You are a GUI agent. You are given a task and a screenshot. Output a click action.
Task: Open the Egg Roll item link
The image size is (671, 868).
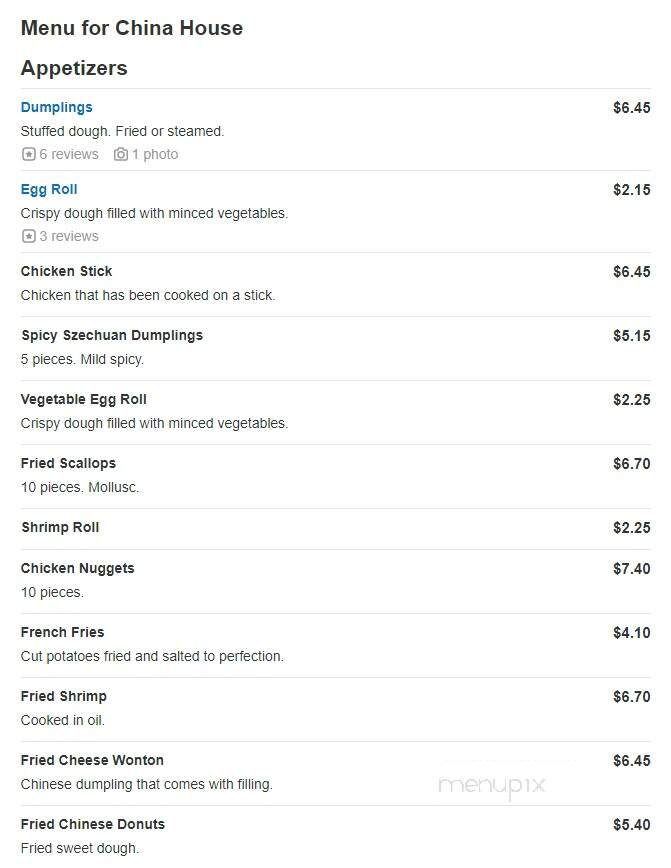pos(49,189)
